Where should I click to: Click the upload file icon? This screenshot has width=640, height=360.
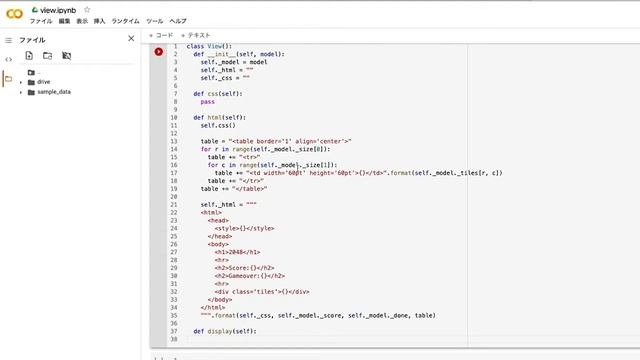(29, 56)
